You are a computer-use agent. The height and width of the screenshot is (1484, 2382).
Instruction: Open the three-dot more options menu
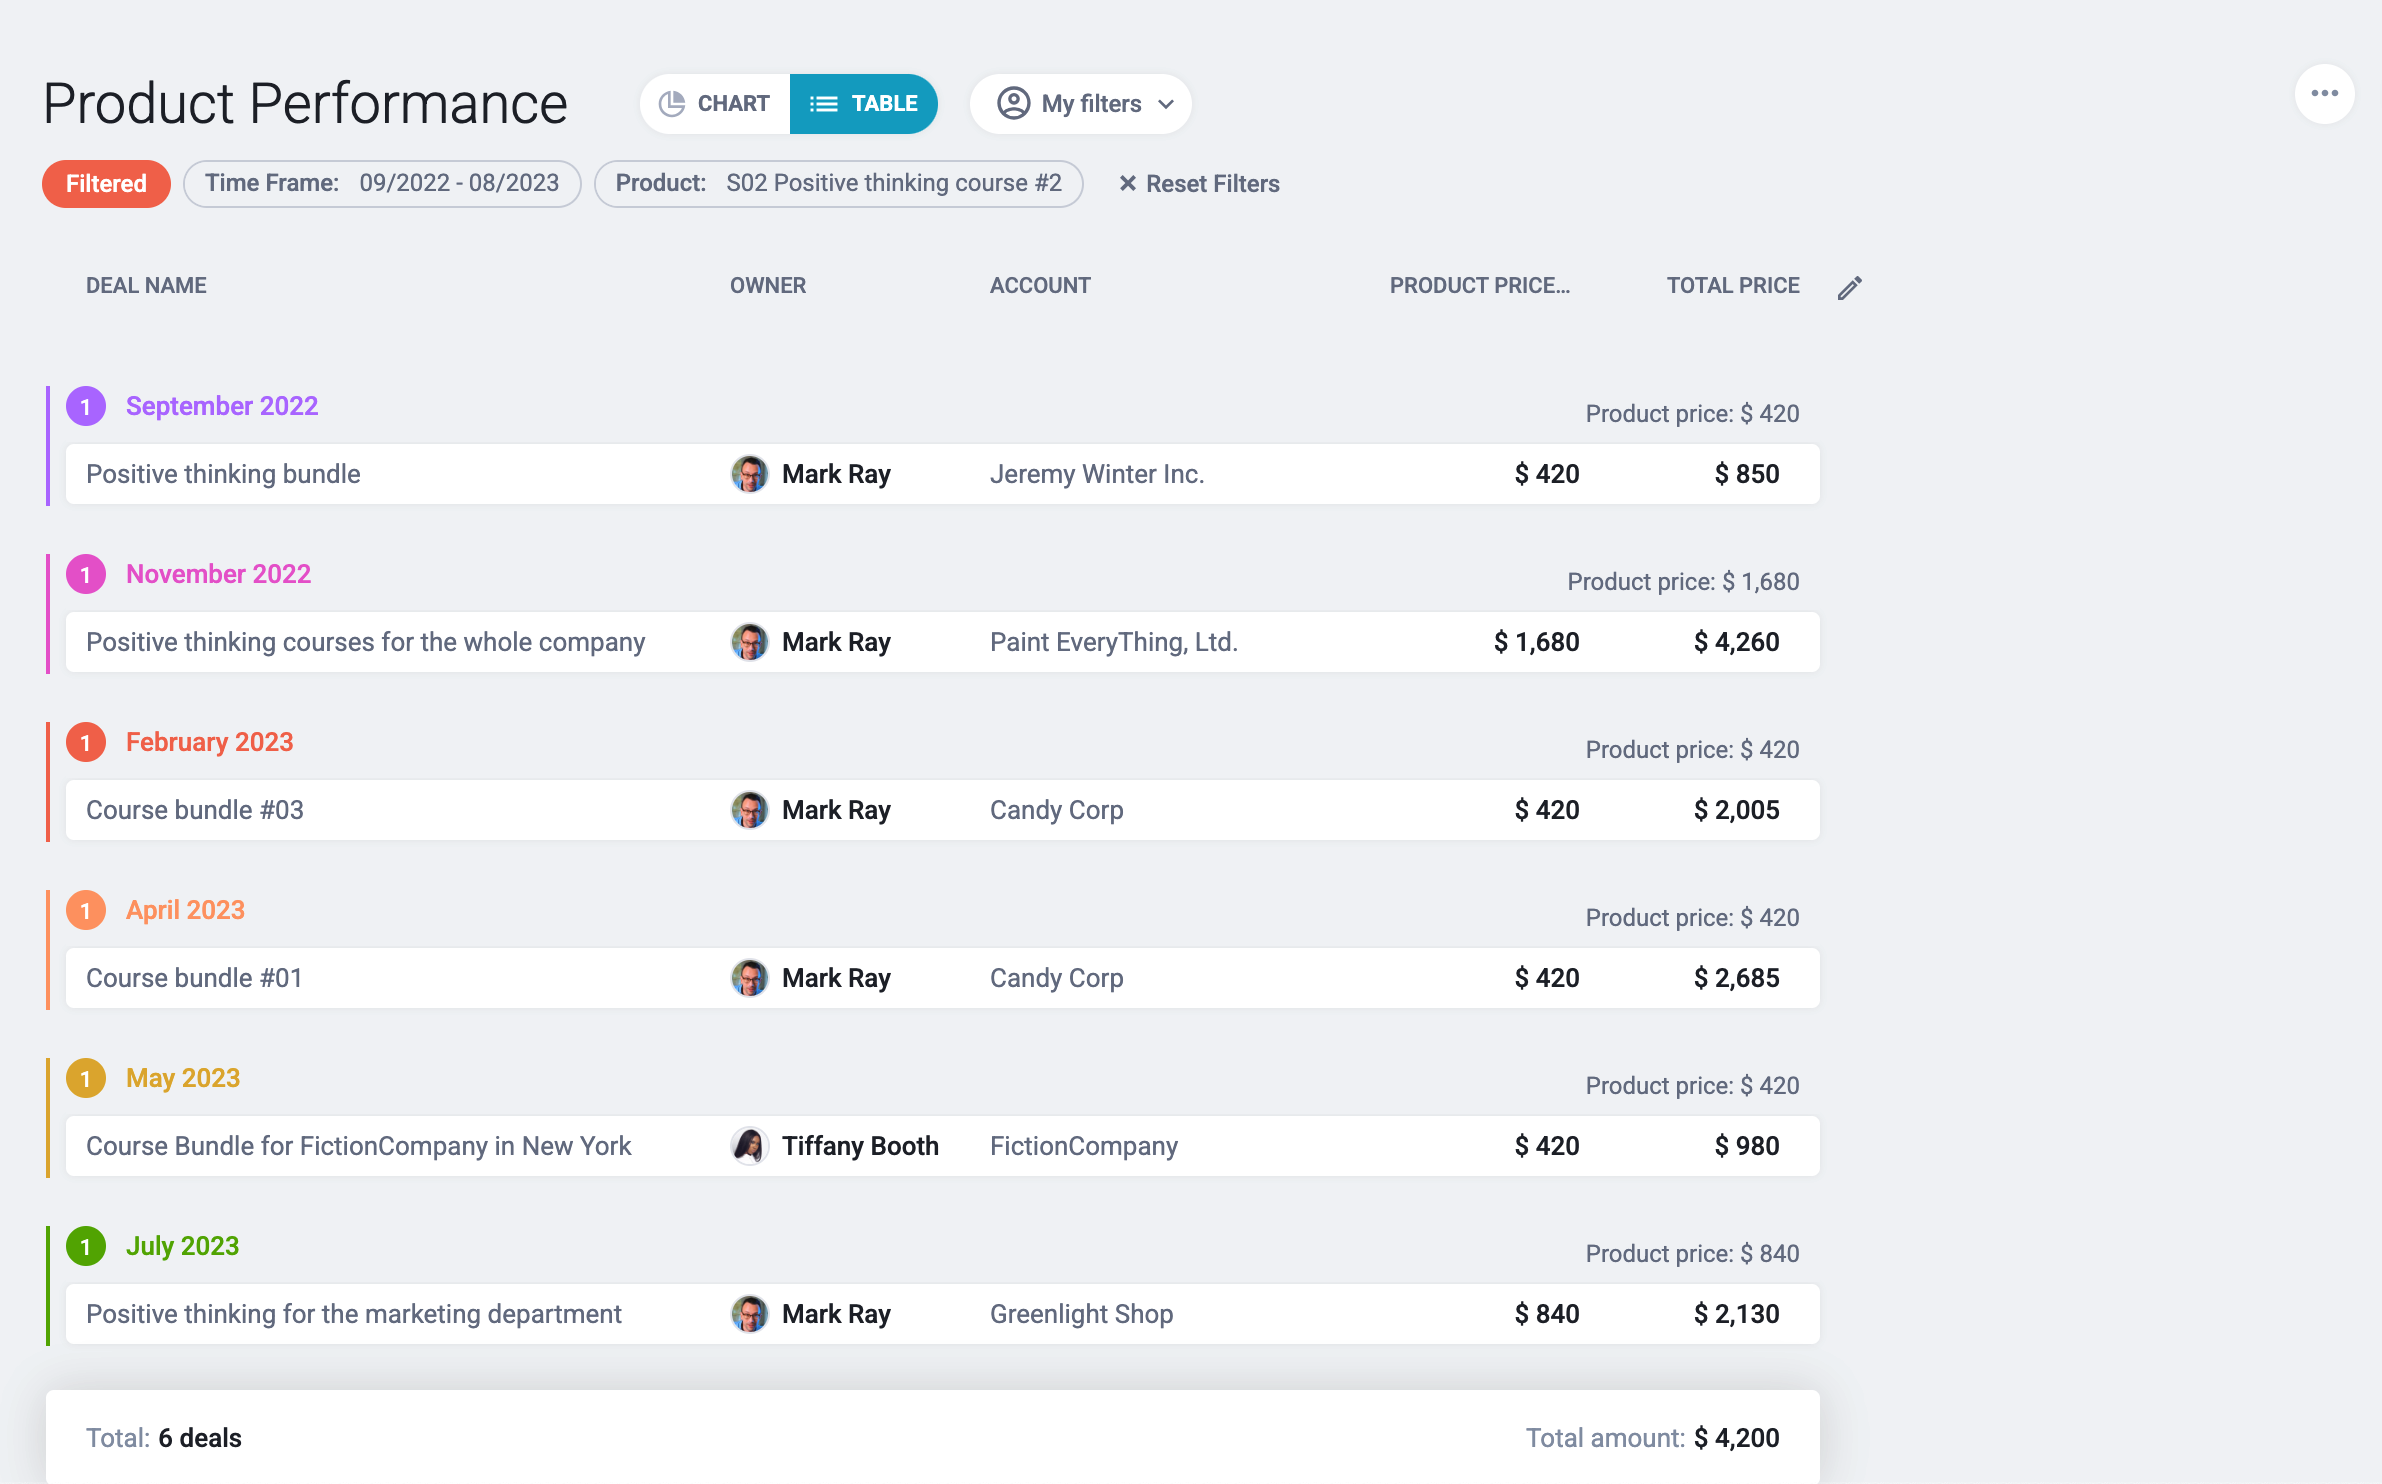[x=2324, y=94]
